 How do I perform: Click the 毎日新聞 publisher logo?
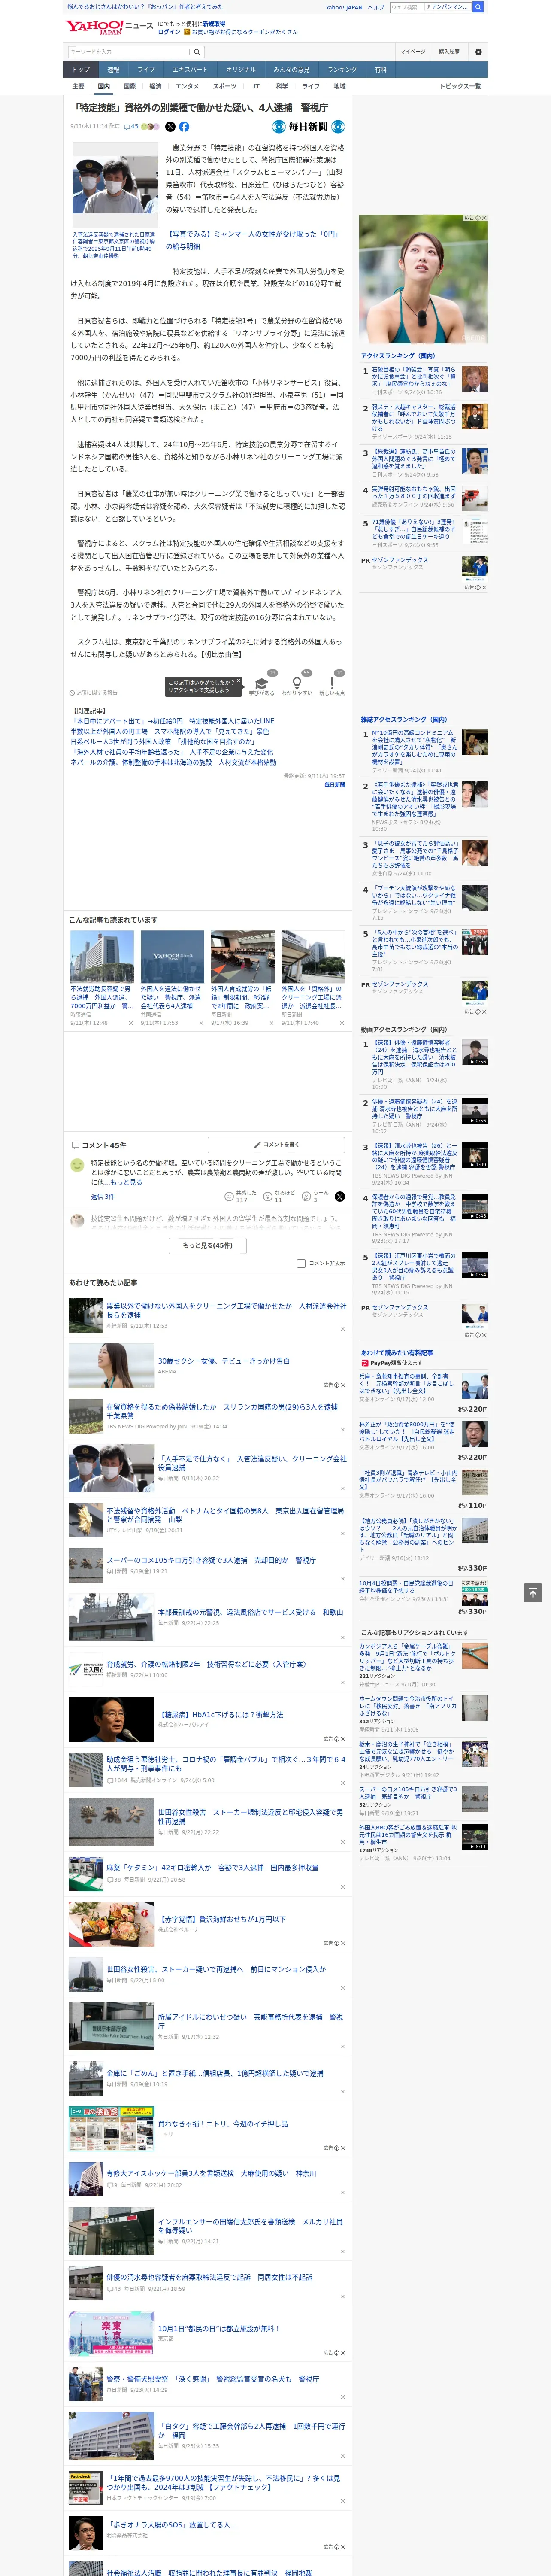[309, 127]
